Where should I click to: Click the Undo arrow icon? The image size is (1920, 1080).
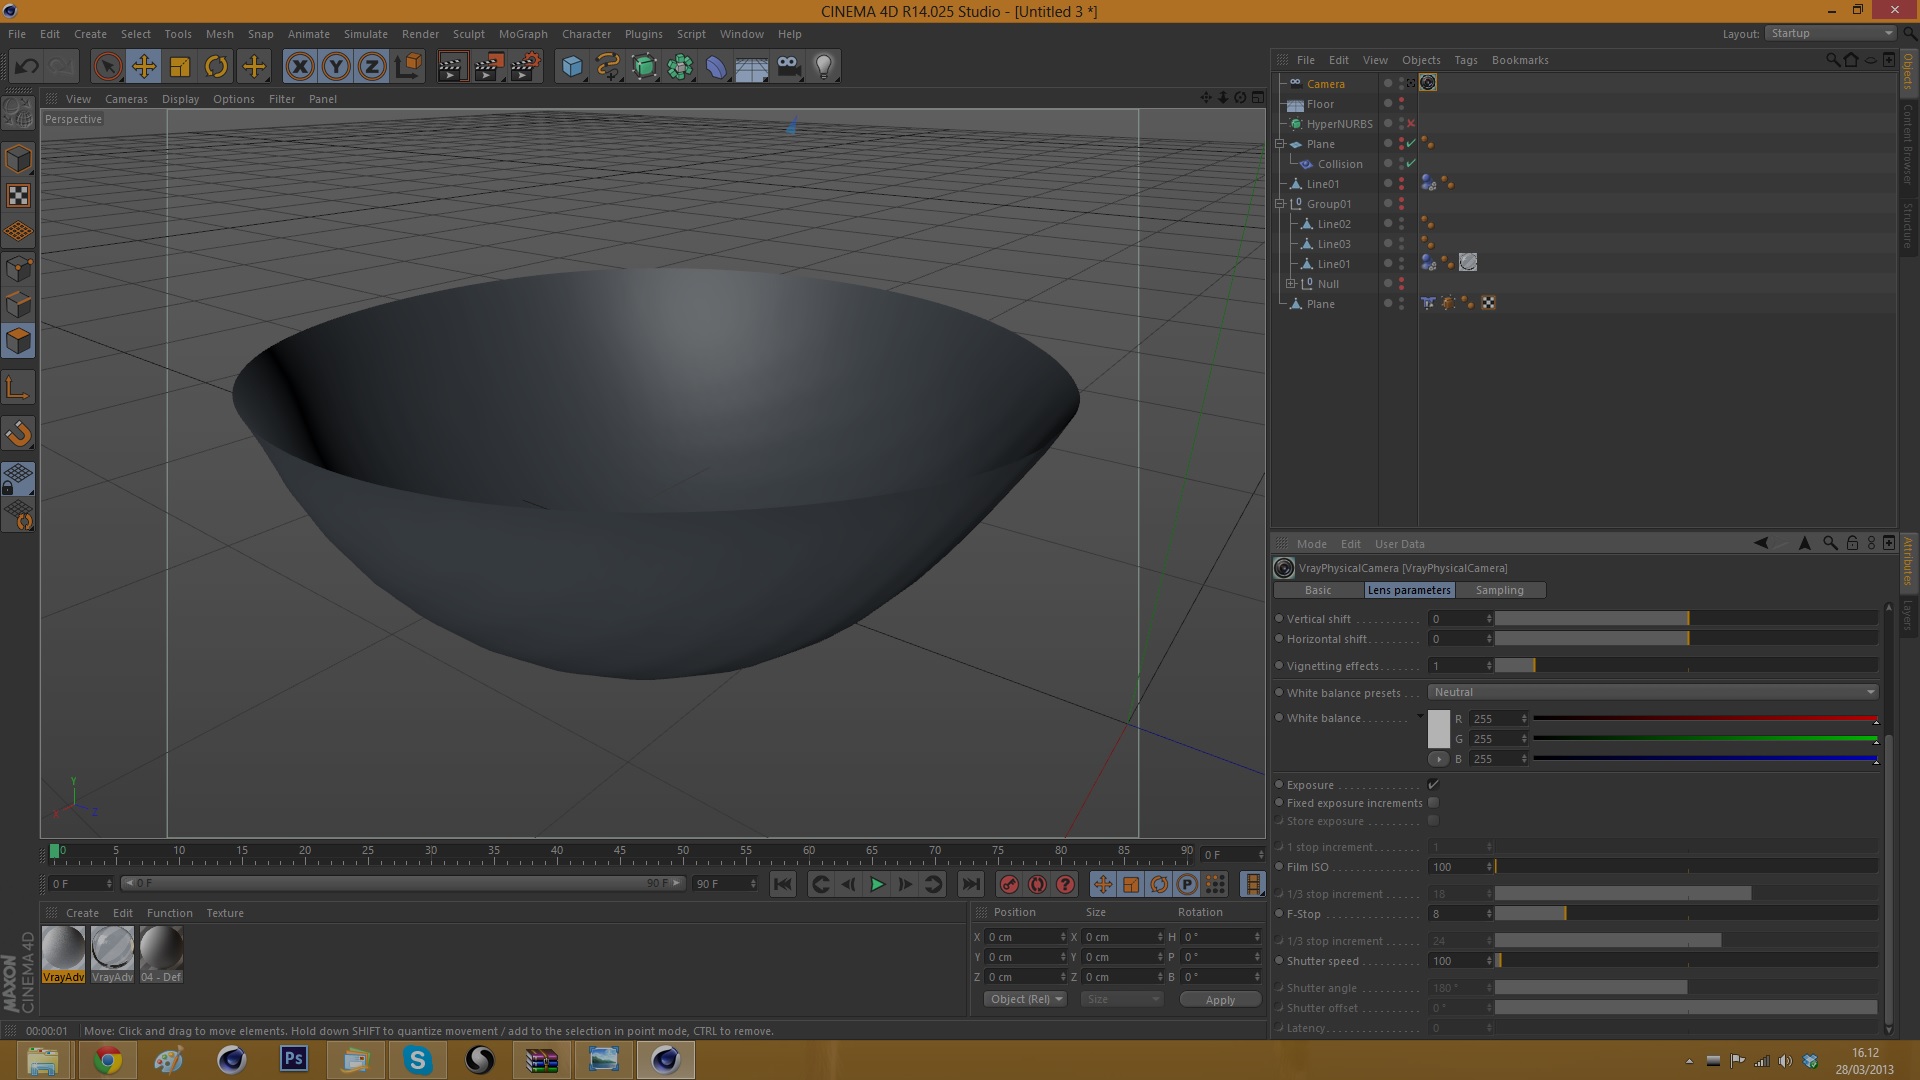click(x=27, y=67)
